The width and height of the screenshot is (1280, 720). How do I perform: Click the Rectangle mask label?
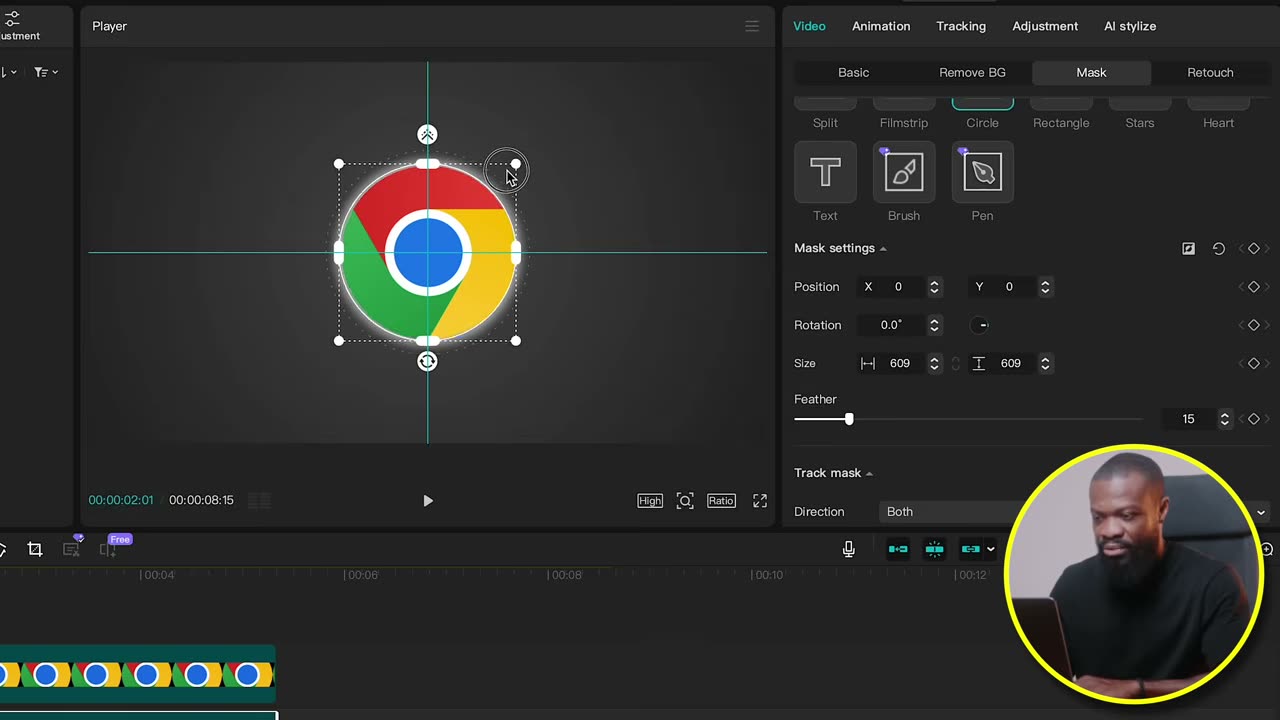(x=1061, y=123)
